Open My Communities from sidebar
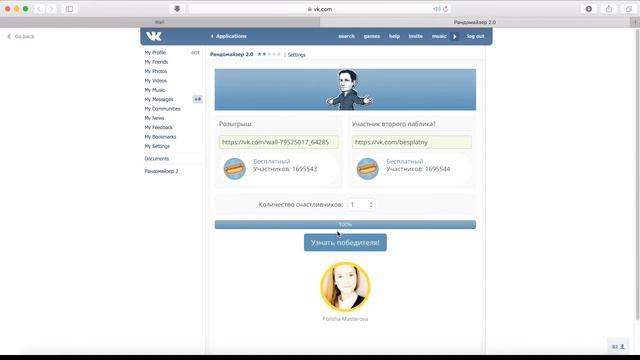 coord(162,109)
